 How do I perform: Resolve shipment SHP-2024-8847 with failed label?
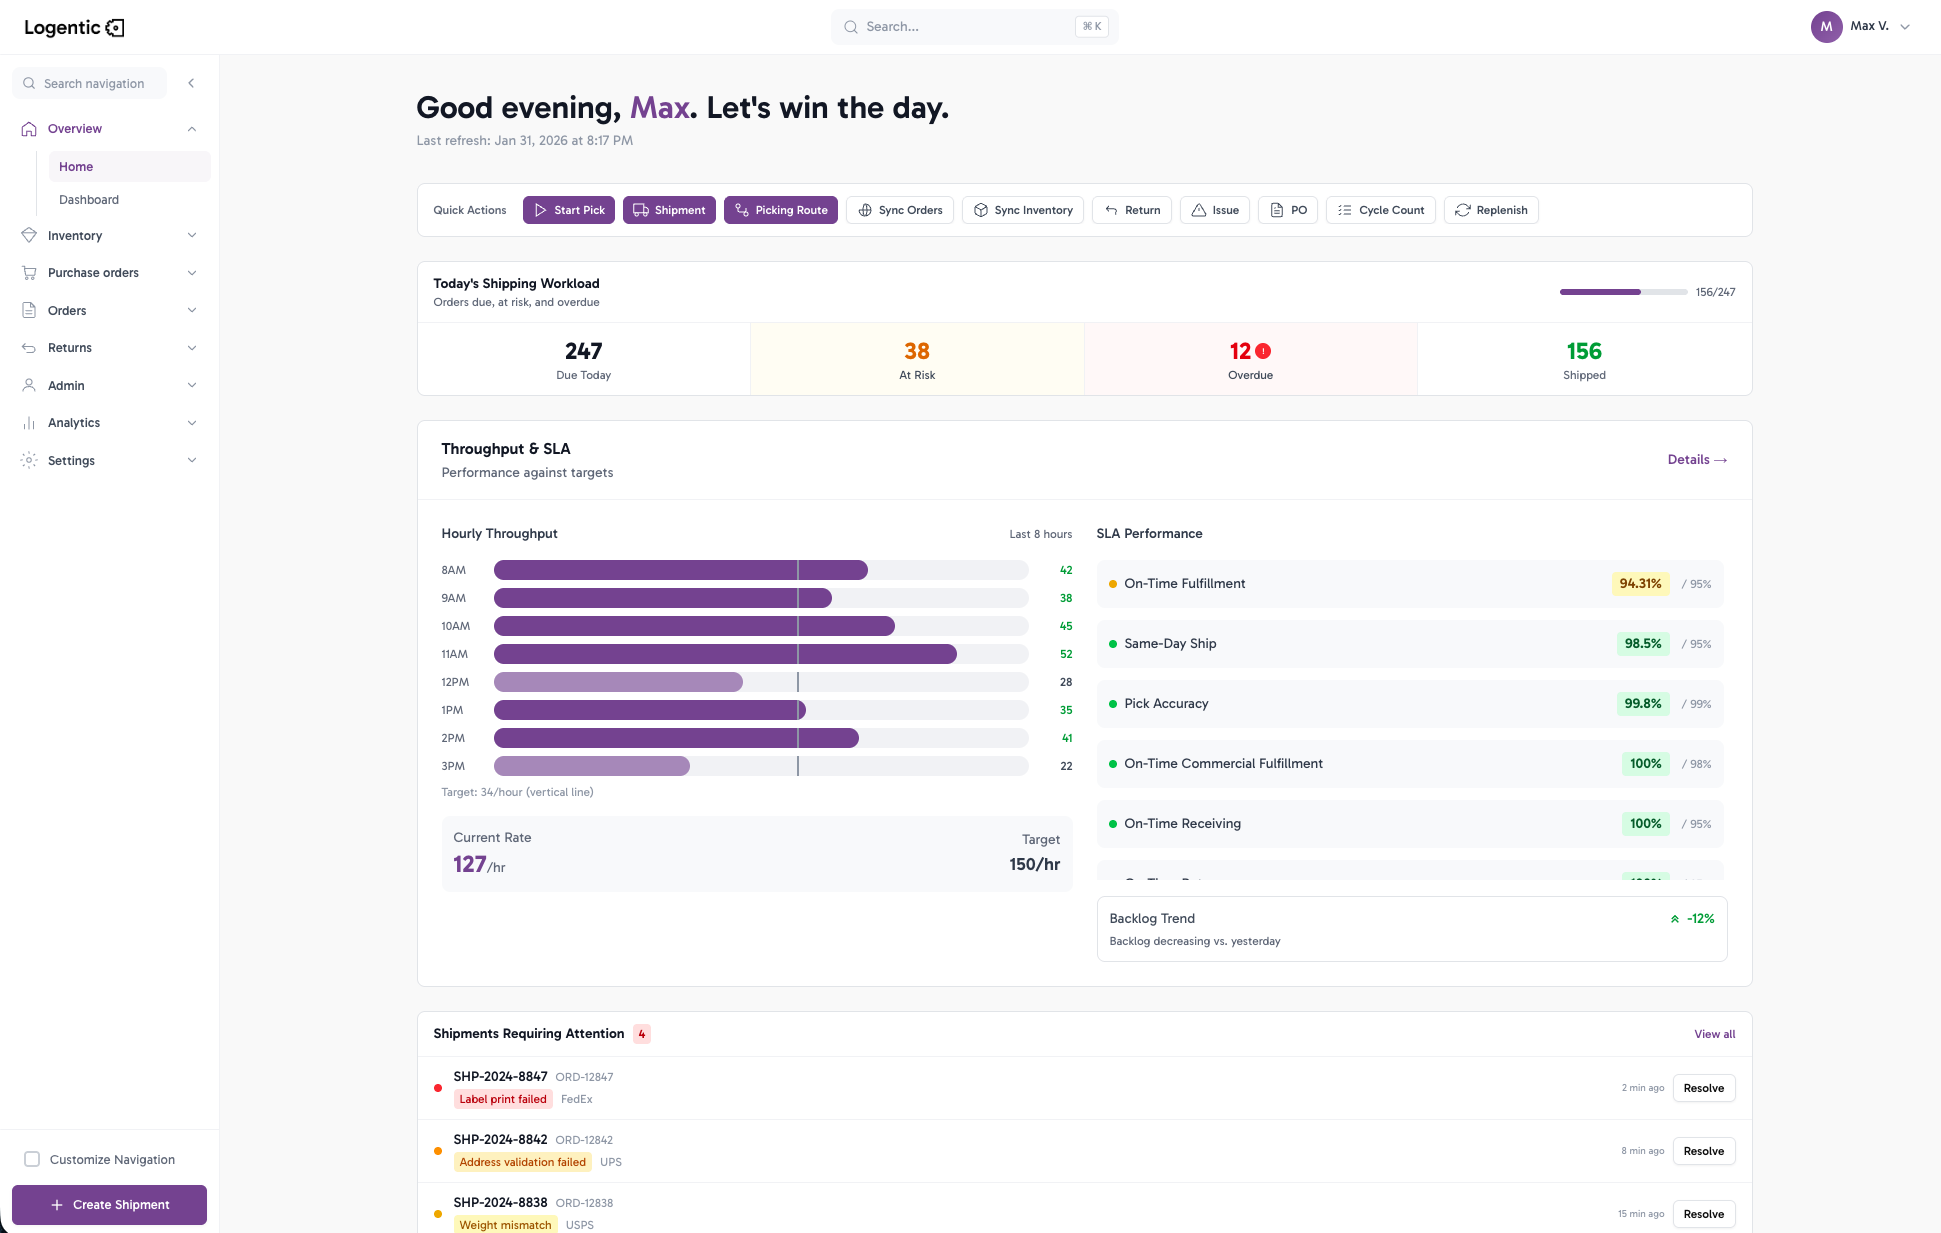coord(1703,1088)
